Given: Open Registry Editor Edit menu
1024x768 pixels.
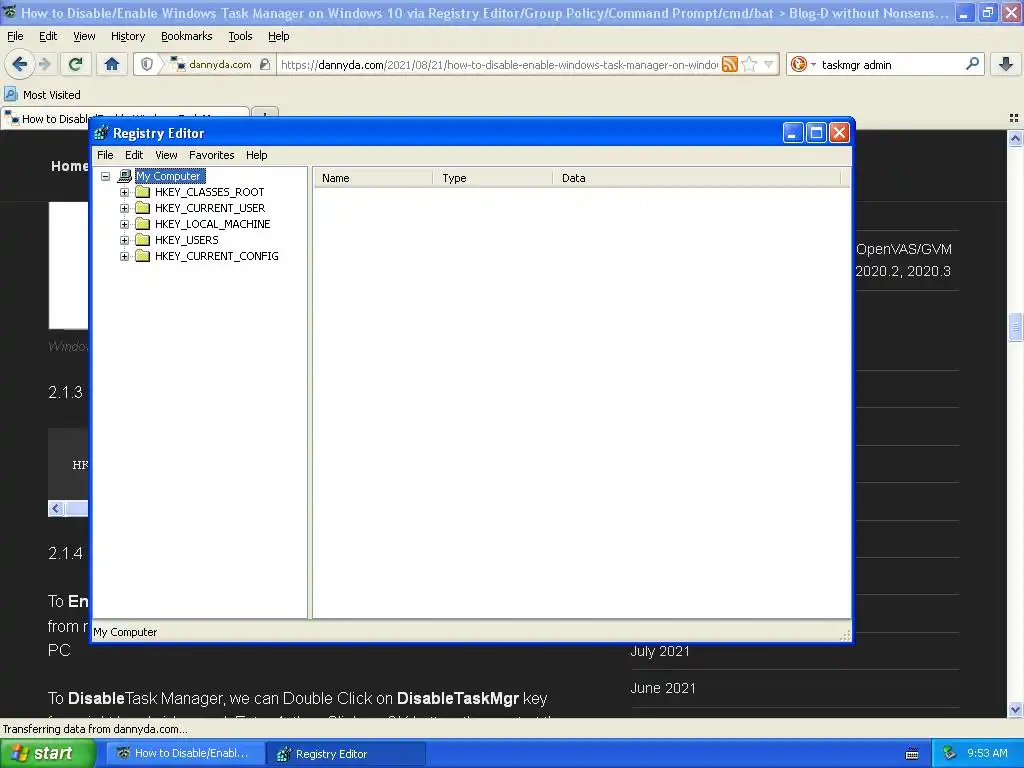Looking at the screenshot, I should pos(134,155).
